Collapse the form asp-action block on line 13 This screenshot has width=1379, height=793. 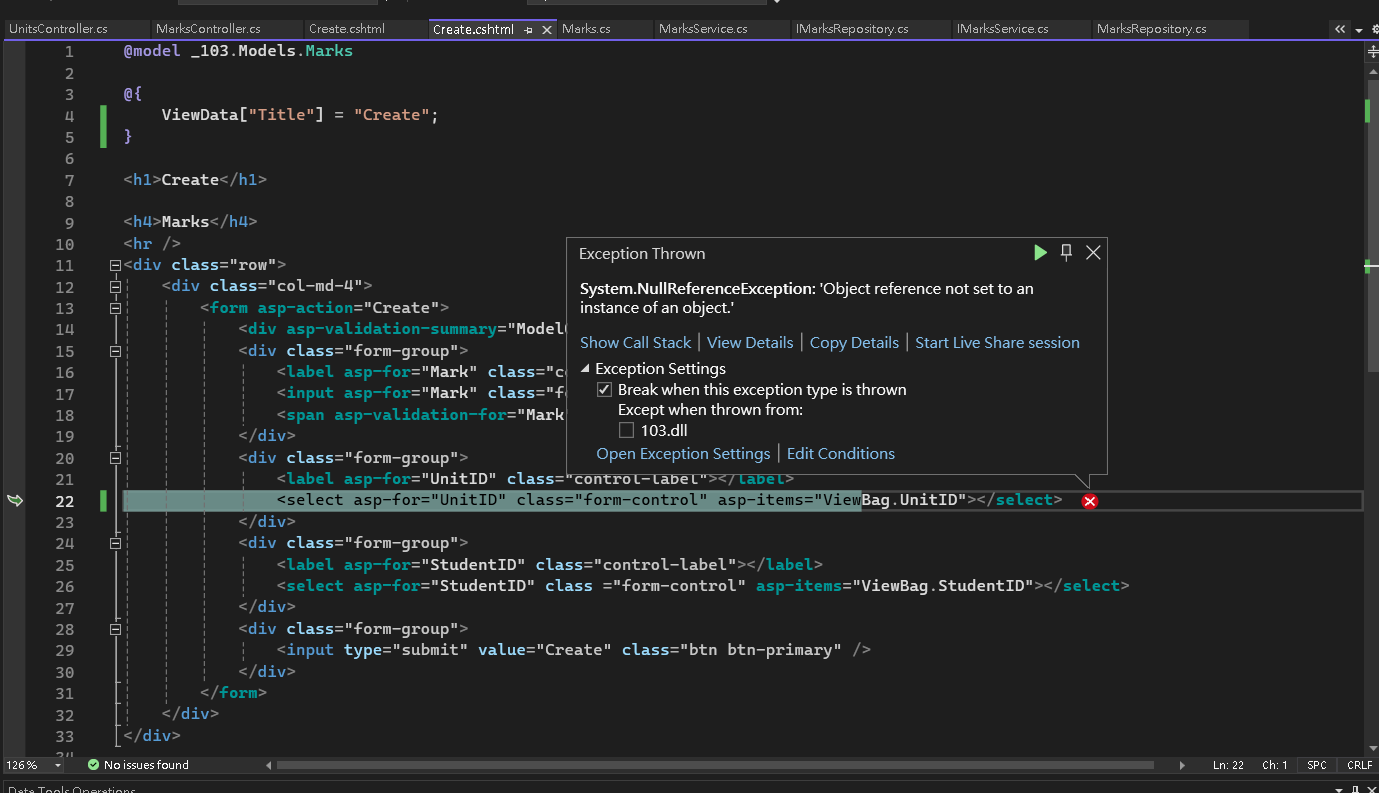115,308
